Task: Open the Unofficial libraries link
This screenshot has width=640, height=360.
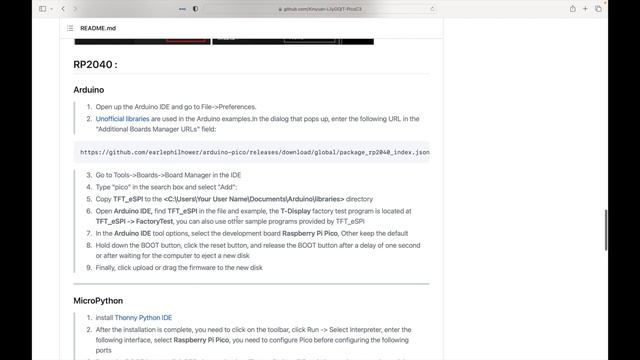Action: 122,119
